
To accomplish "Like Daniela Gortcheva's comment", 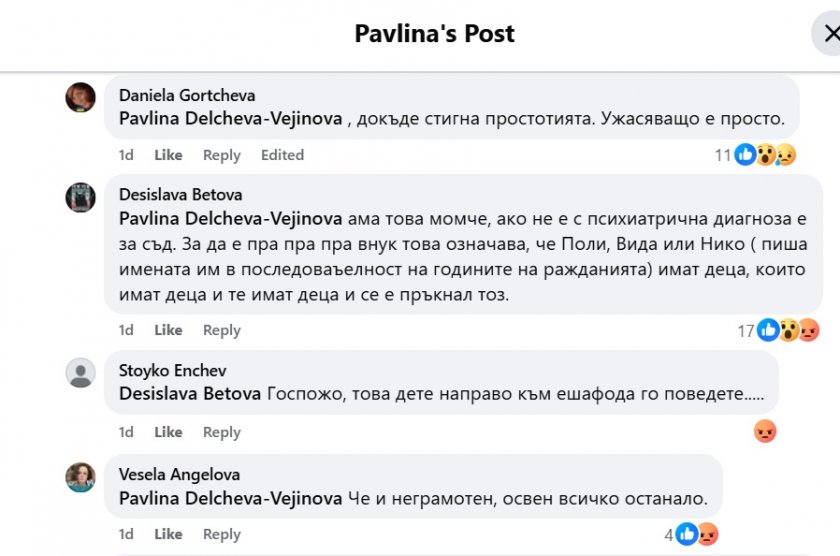I will (168, 155).
